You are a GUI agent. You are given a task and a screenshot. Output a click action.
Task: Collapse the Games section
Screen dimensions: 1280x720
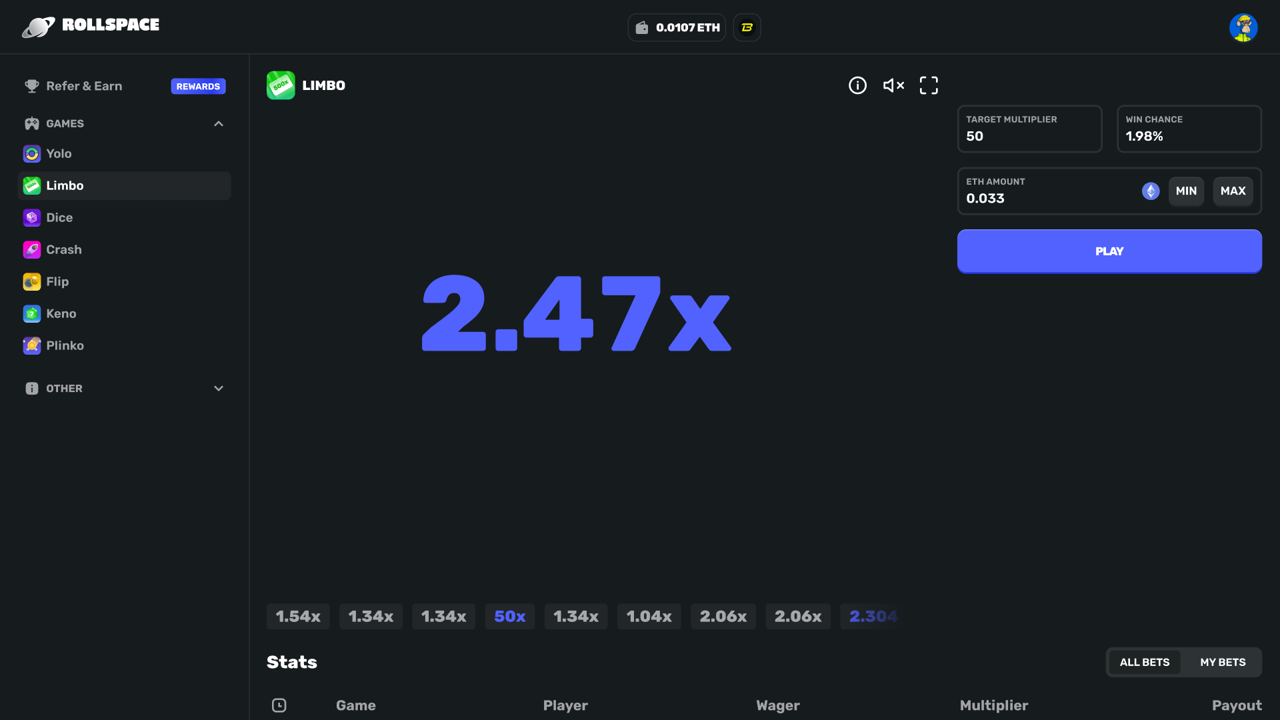[x=218, y=124]
